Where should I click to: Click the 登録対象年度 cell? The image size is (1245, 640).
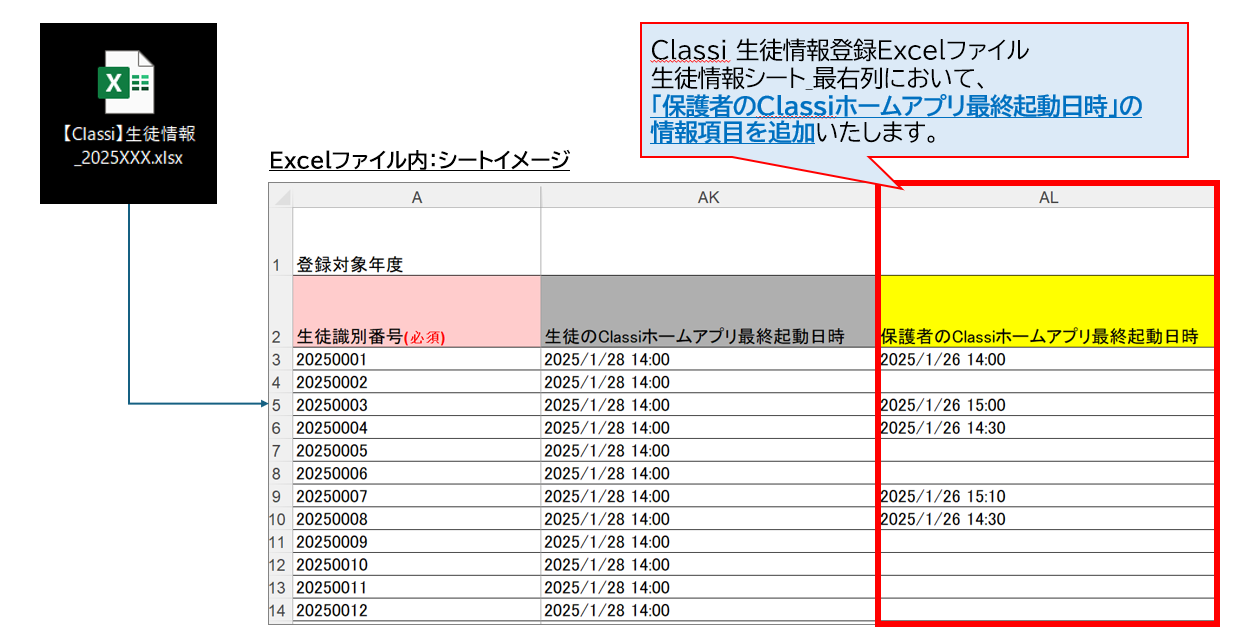pyautogui.click(x=416, y=241)
